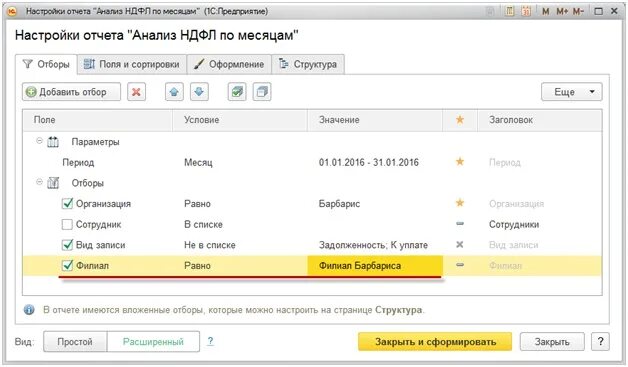Click the Значение column header
Viewport: 628px width, 367px height.
click(374, 120)
